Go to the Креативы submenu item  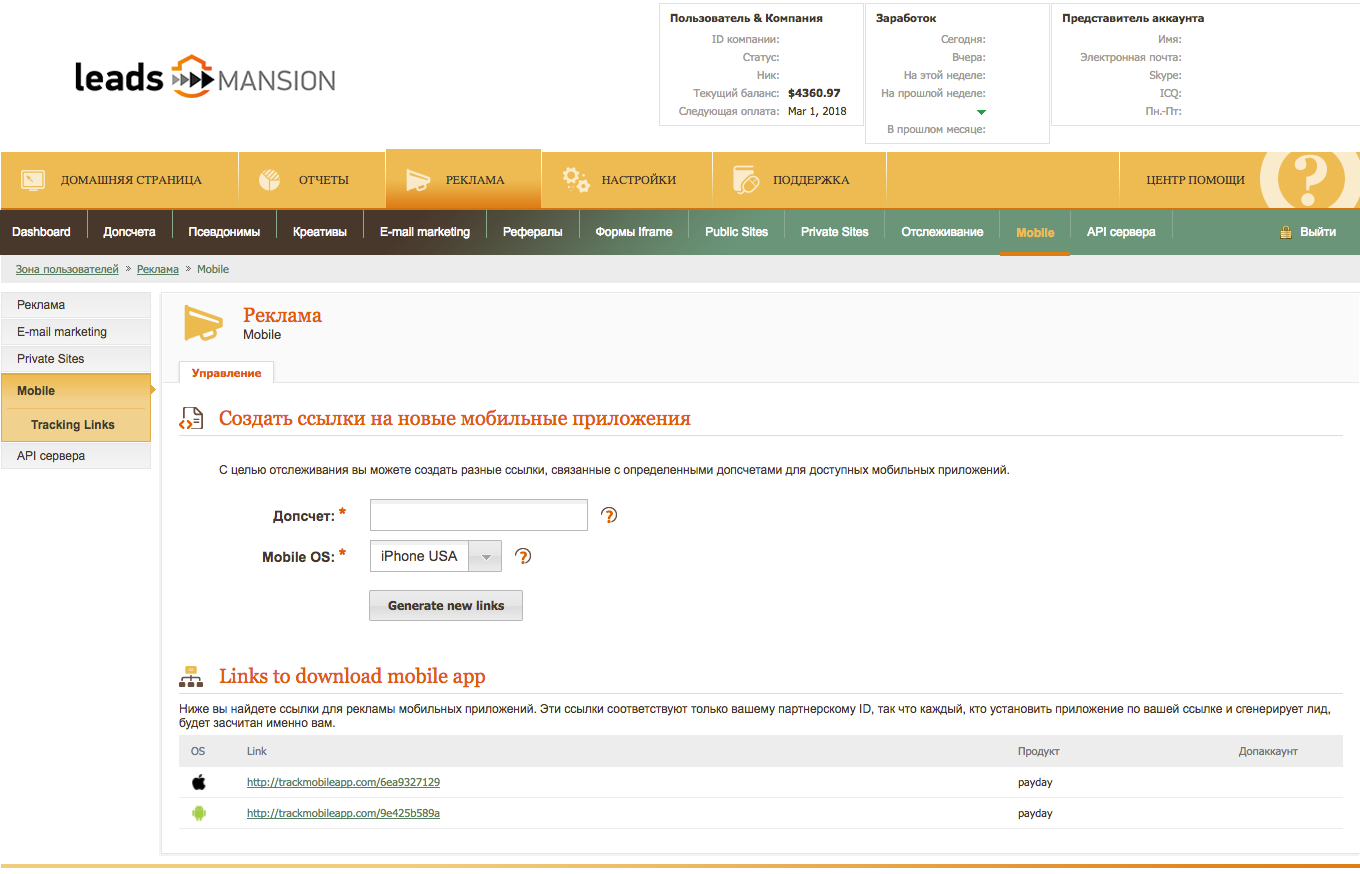[x=320, y=232]
